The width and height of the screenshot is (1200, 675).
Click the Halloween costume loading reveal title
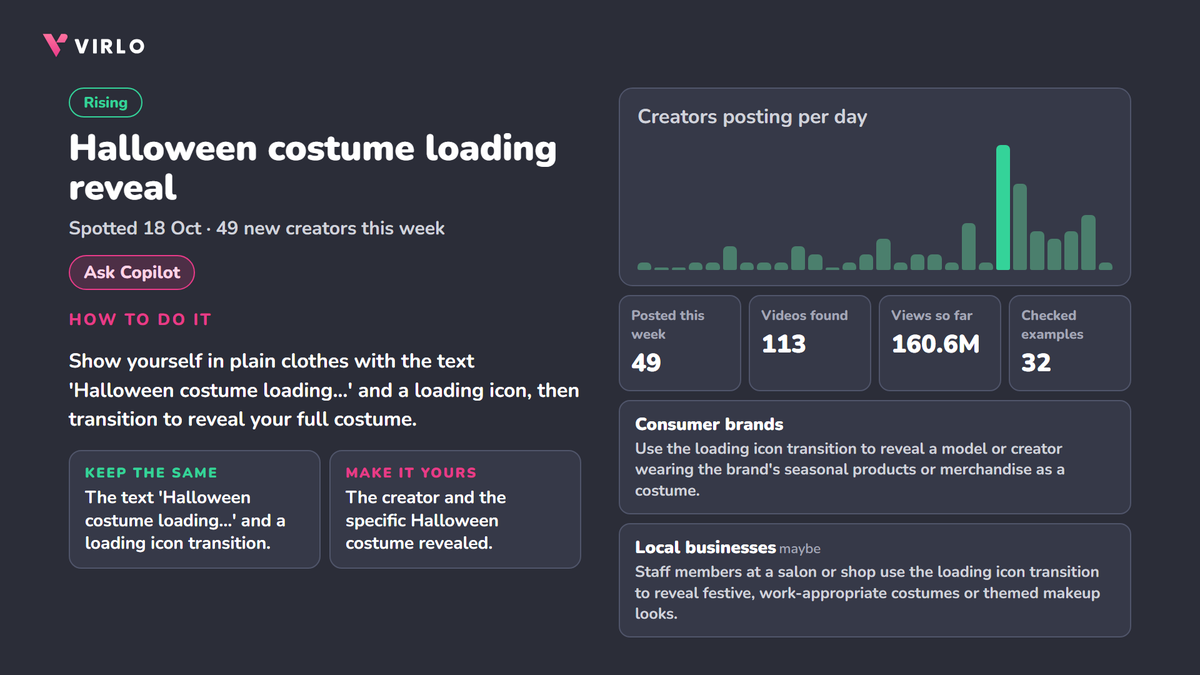[313, 167]
